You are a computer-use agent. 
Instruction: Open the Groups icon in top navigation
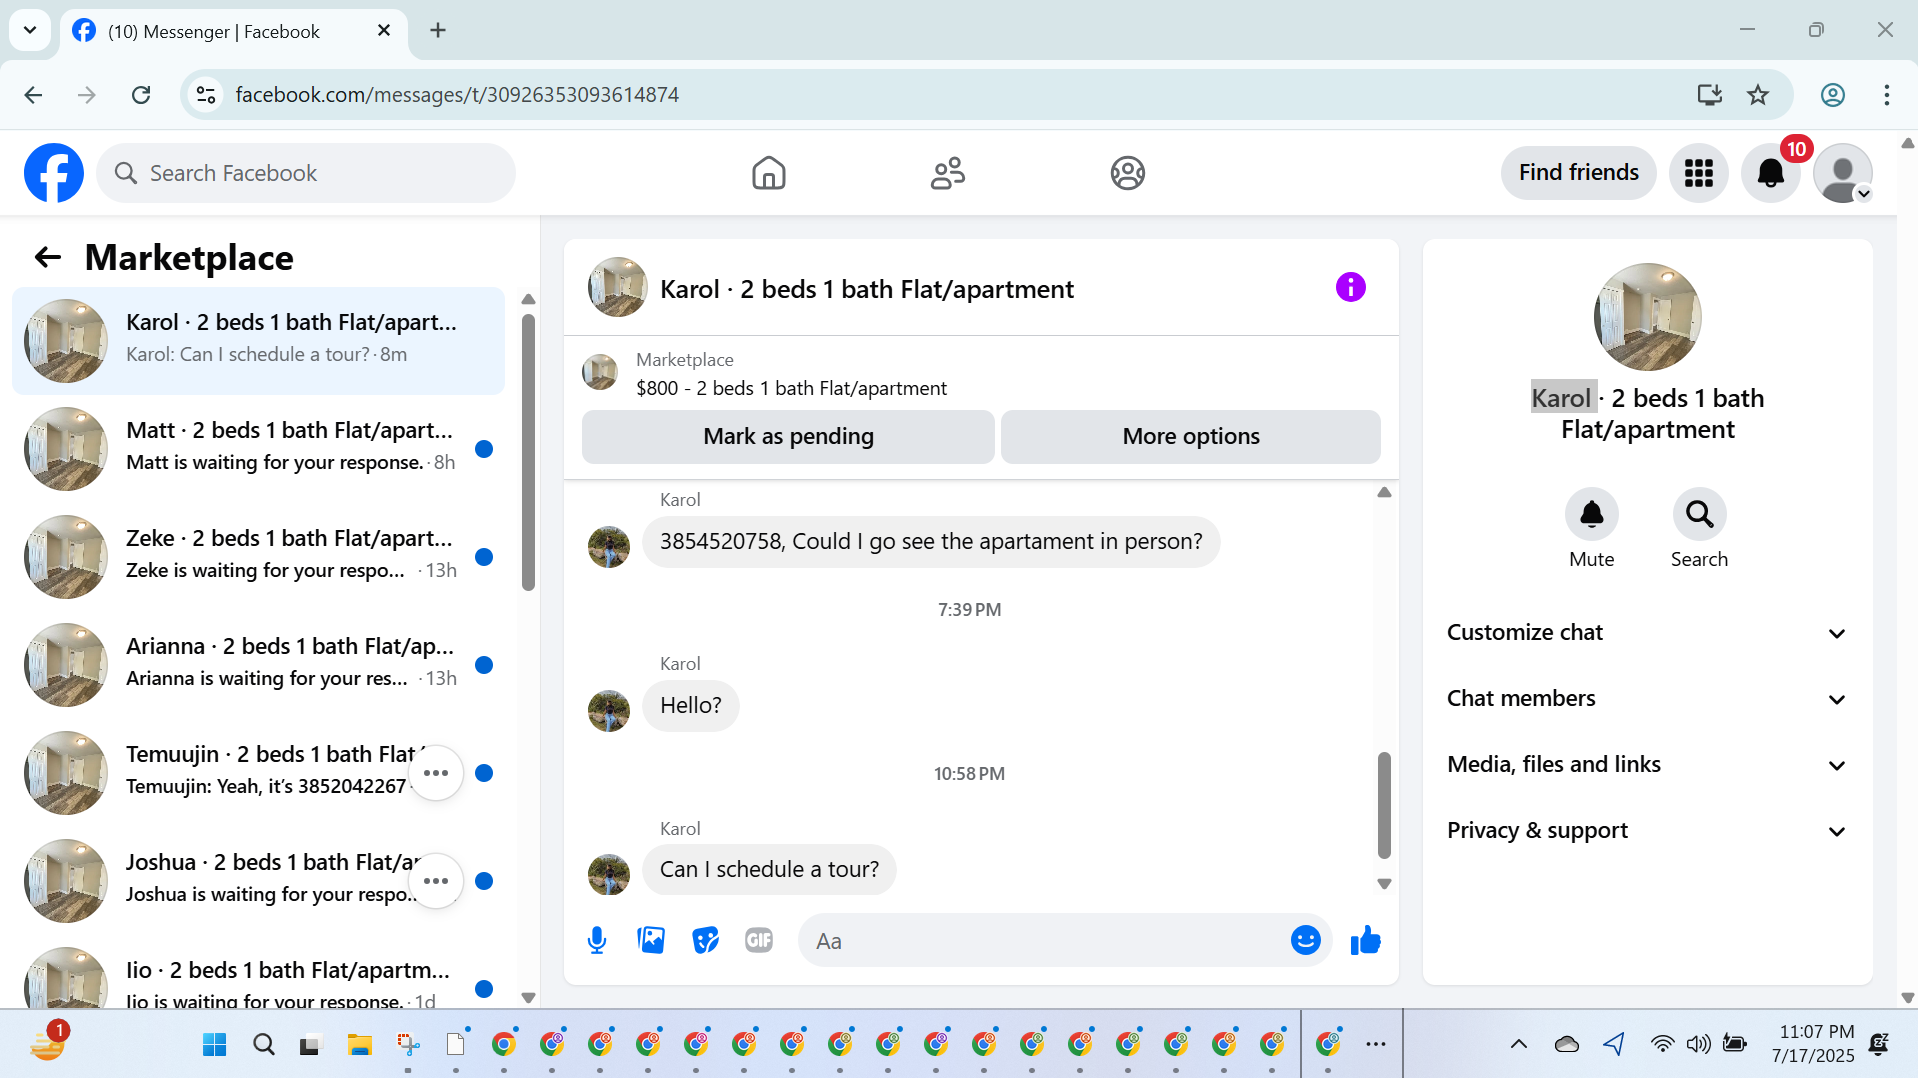[x=1127, y=173]
